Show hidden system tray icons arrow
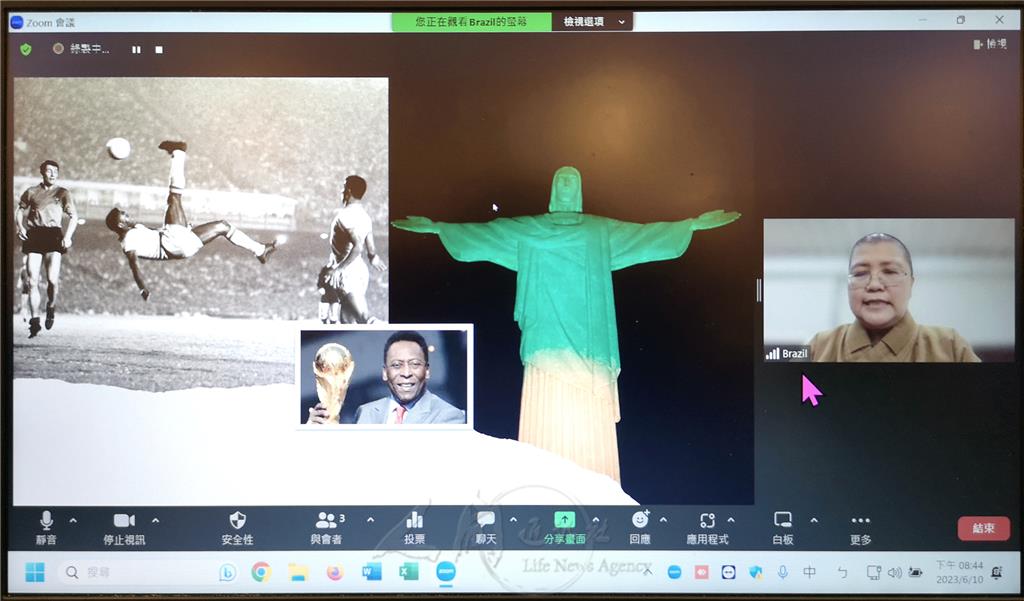This screenshot has width=1024, height=601. point(647,572)
